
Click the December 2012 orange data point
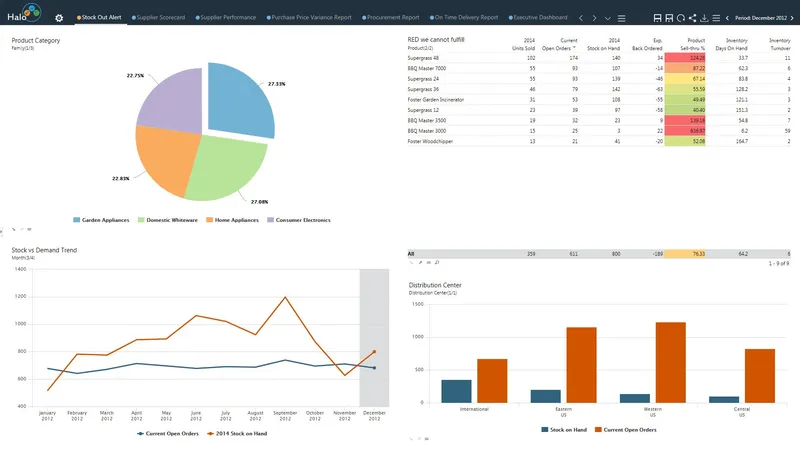[374, 352]
